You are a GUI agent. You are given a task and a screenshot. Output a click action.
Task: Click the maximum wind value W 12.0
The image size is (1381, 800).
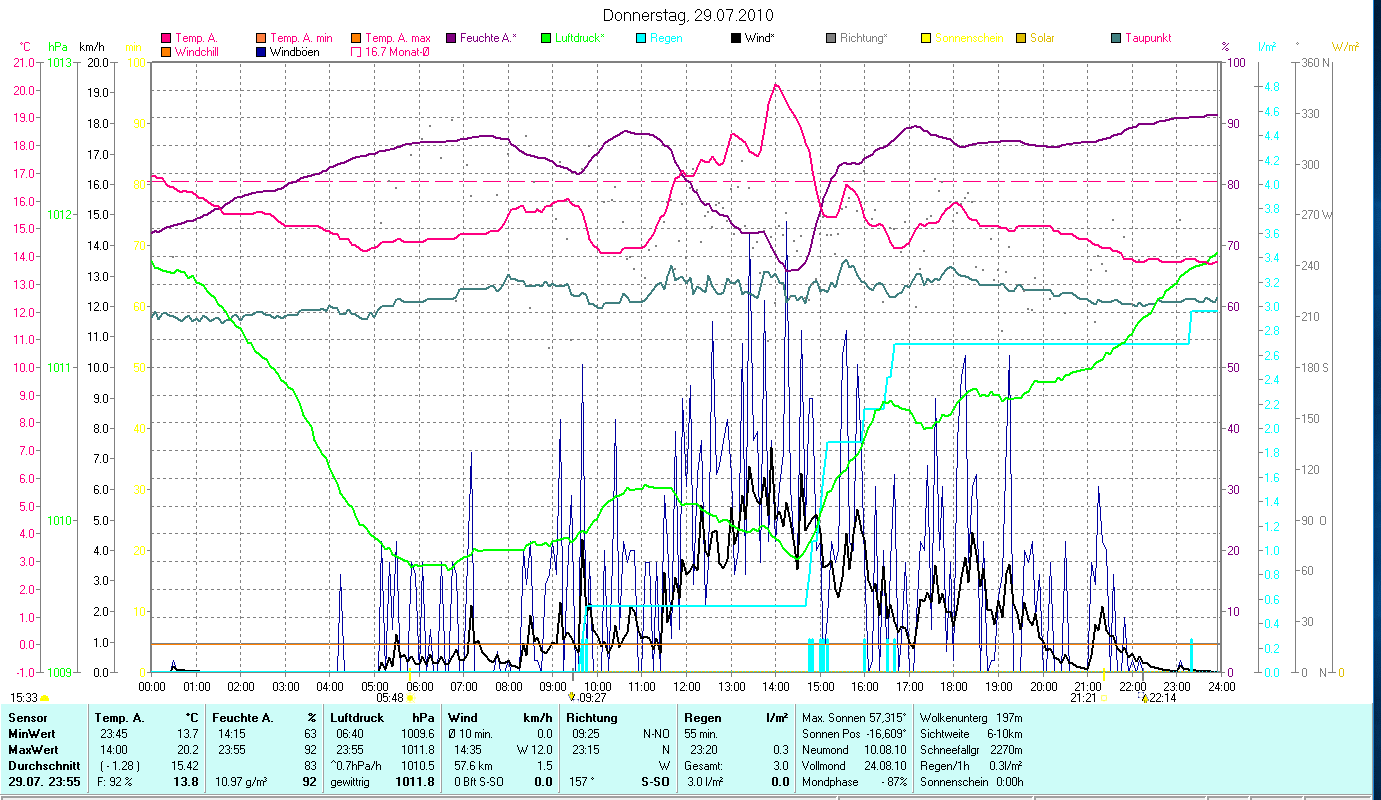(535, 749)
